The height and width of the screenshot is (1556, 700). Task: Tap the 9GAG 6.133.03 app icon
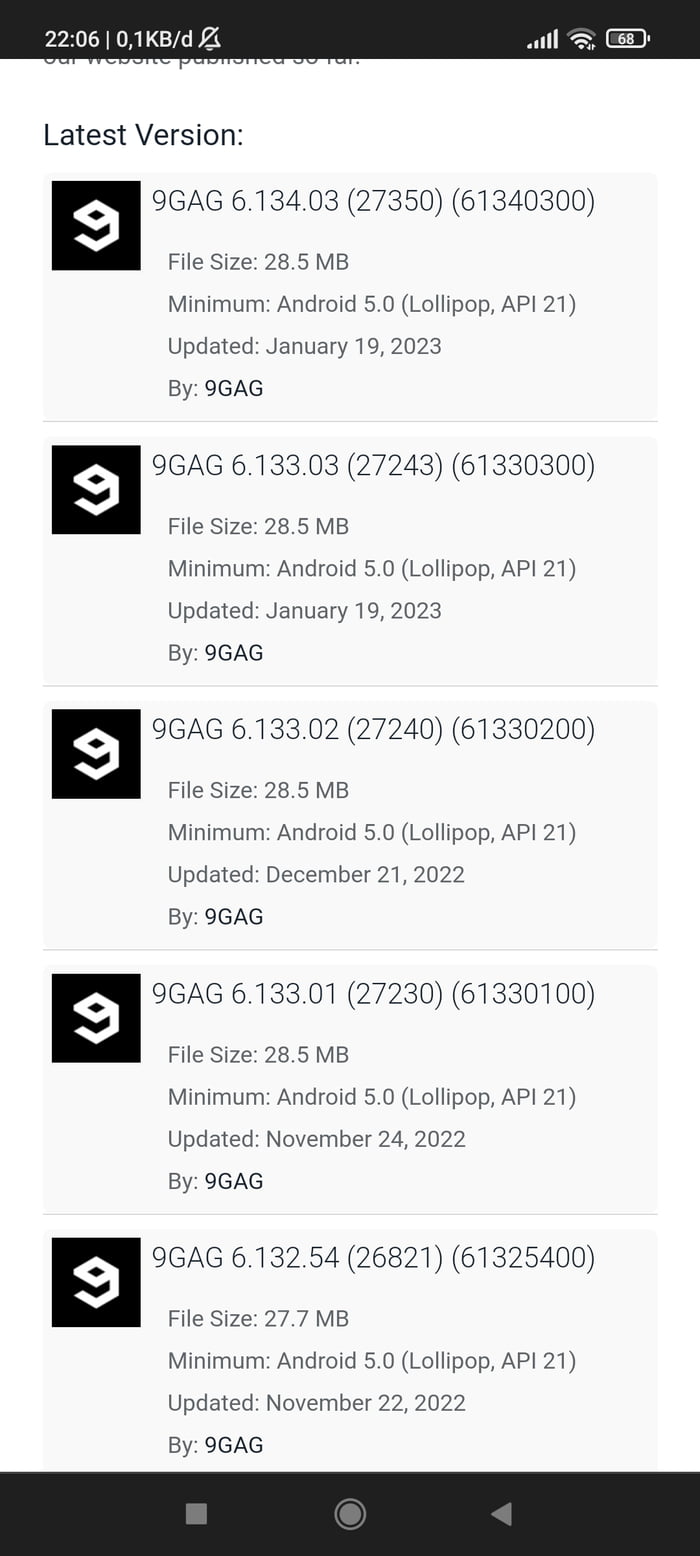tap(96, 490)
